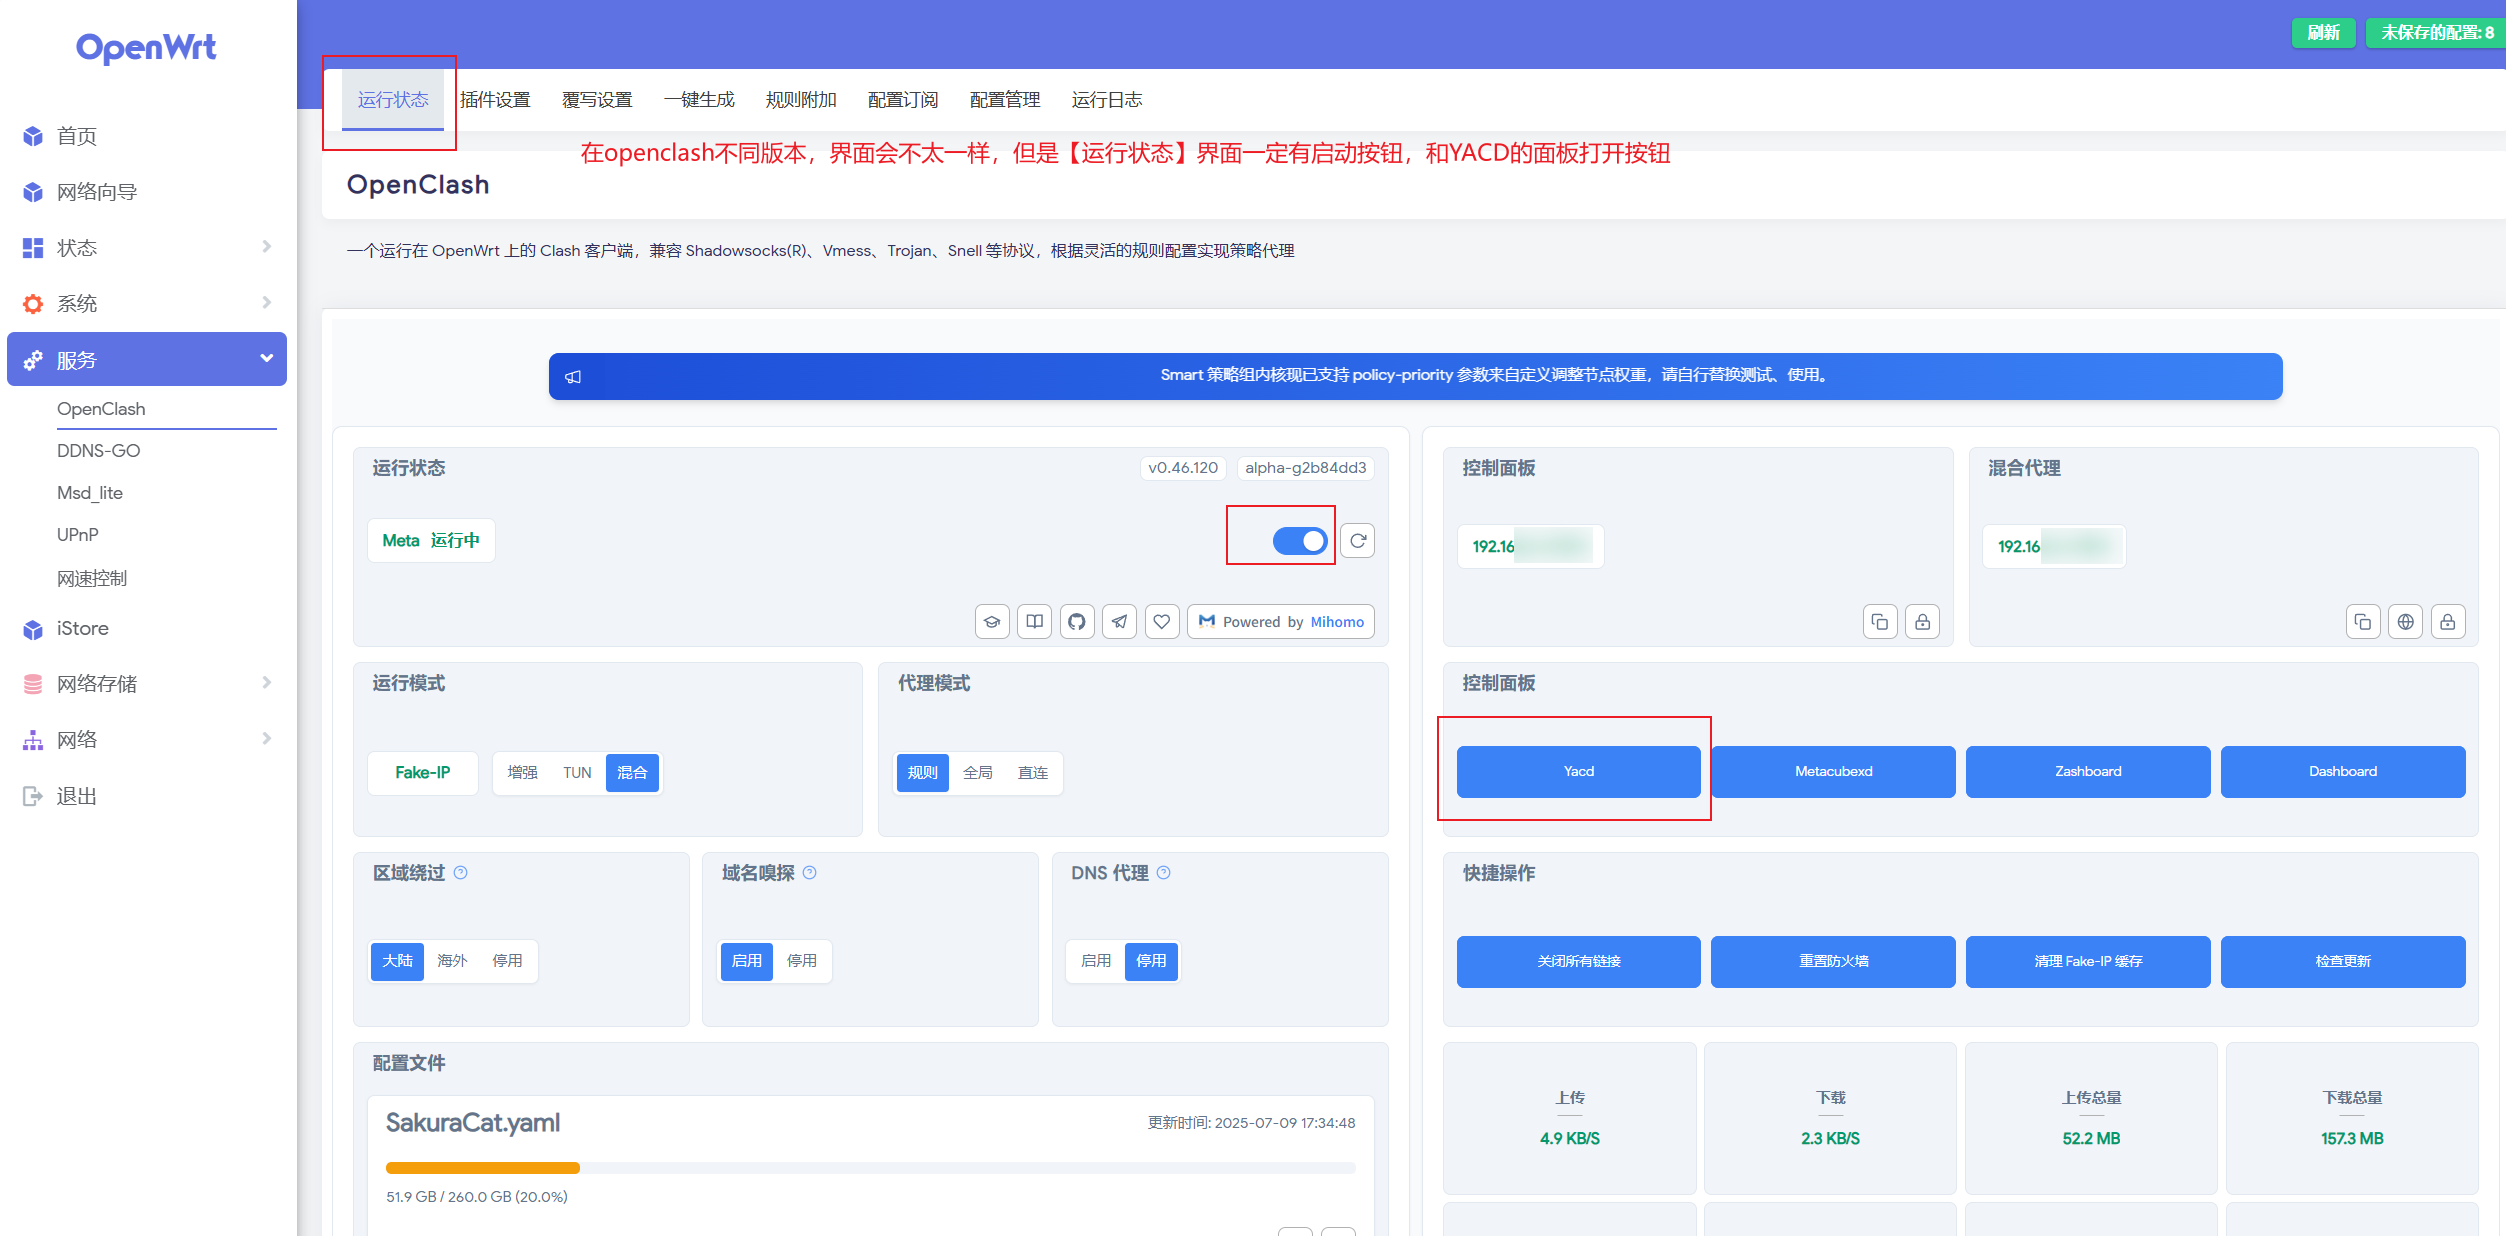The image size is (2506, 1236).
Task: Click 清理 Fake-IP 缓存 button
Action: [x=2088, y=962]
